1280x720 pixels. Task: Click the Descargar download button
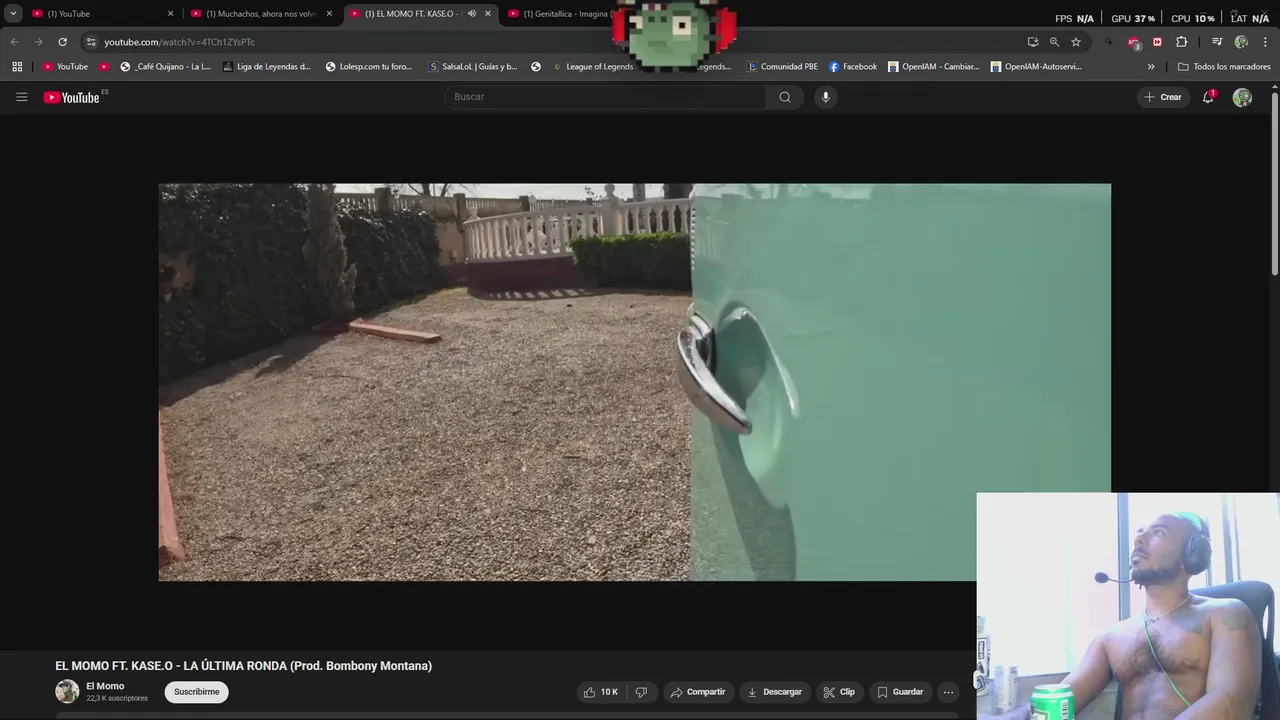pos(775,692)
